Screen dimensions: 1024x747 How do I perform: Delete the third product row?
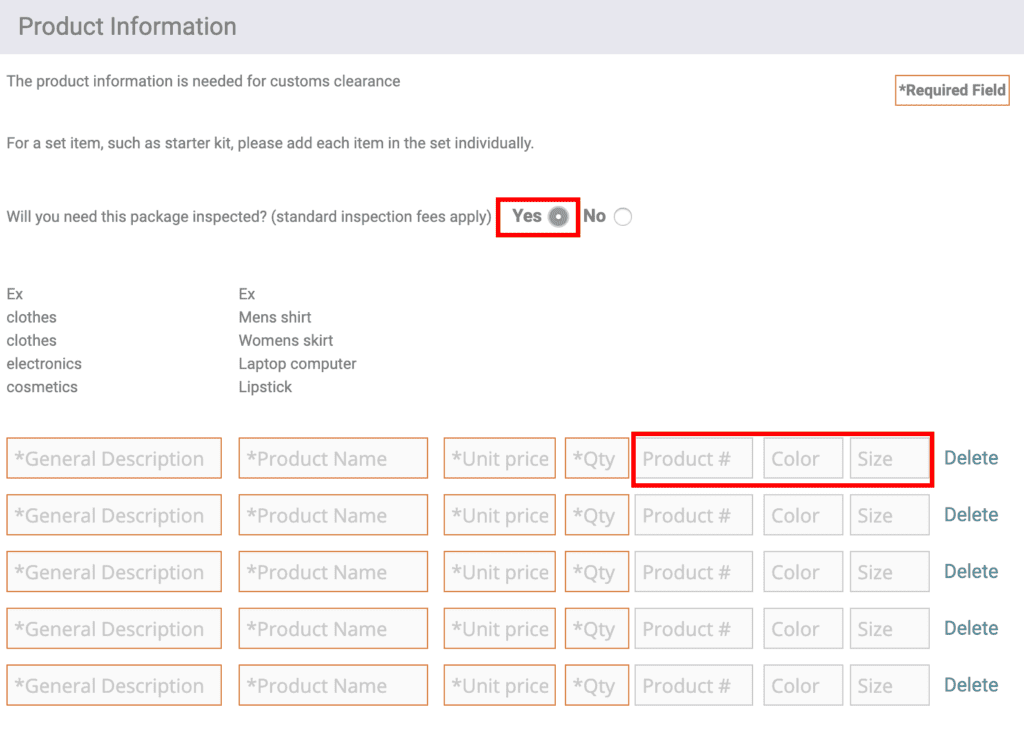[x=971, y=571]
